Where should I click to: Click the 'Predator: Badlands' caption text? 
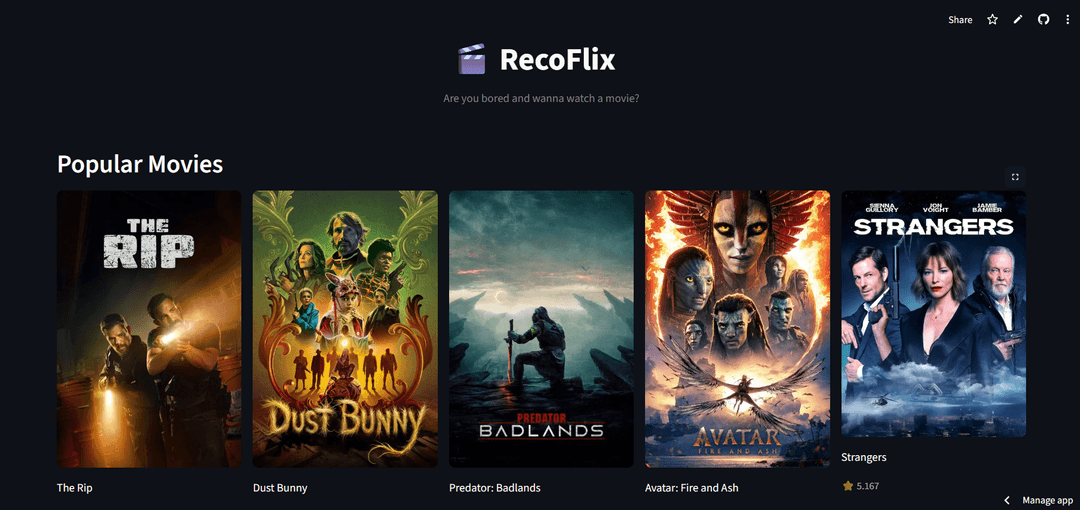(495, 488)
